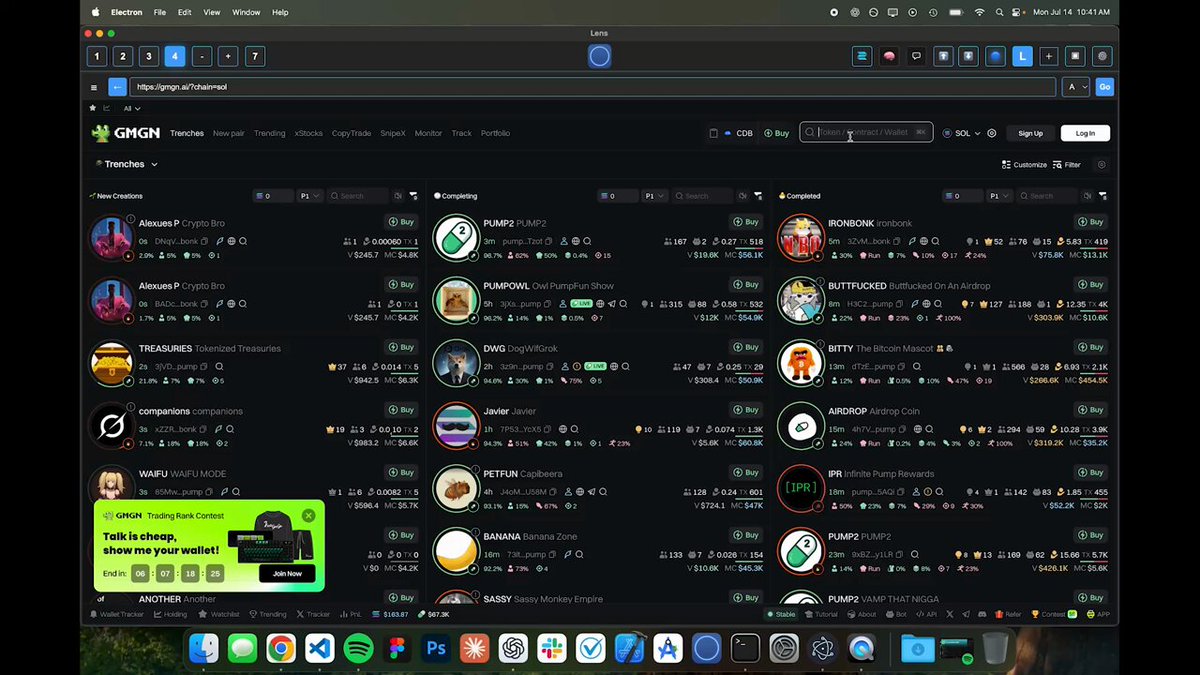
Task: Click the 'L' icon in Lens toolbar
Action: click(1022, 57)
